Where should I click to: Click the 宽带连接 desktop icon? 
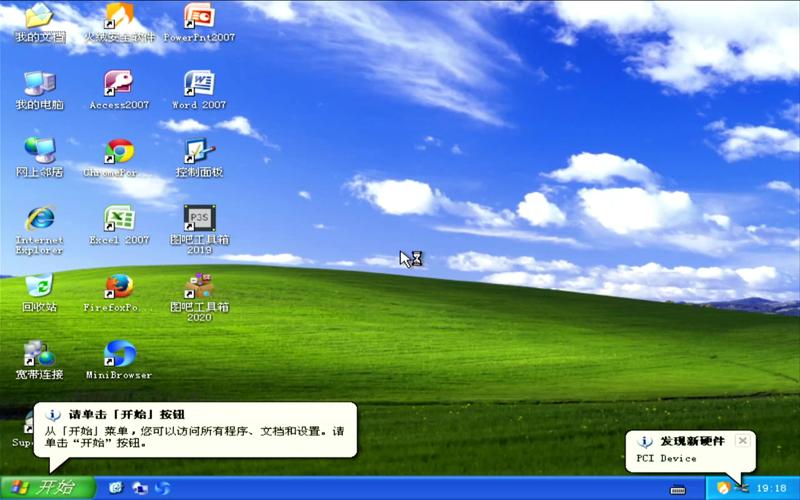39,360
